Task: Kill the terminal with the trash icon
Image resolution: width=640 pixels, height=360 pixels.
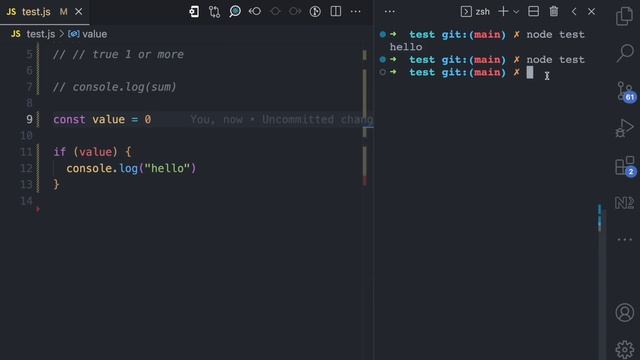Action: click(x=554, y=11)
